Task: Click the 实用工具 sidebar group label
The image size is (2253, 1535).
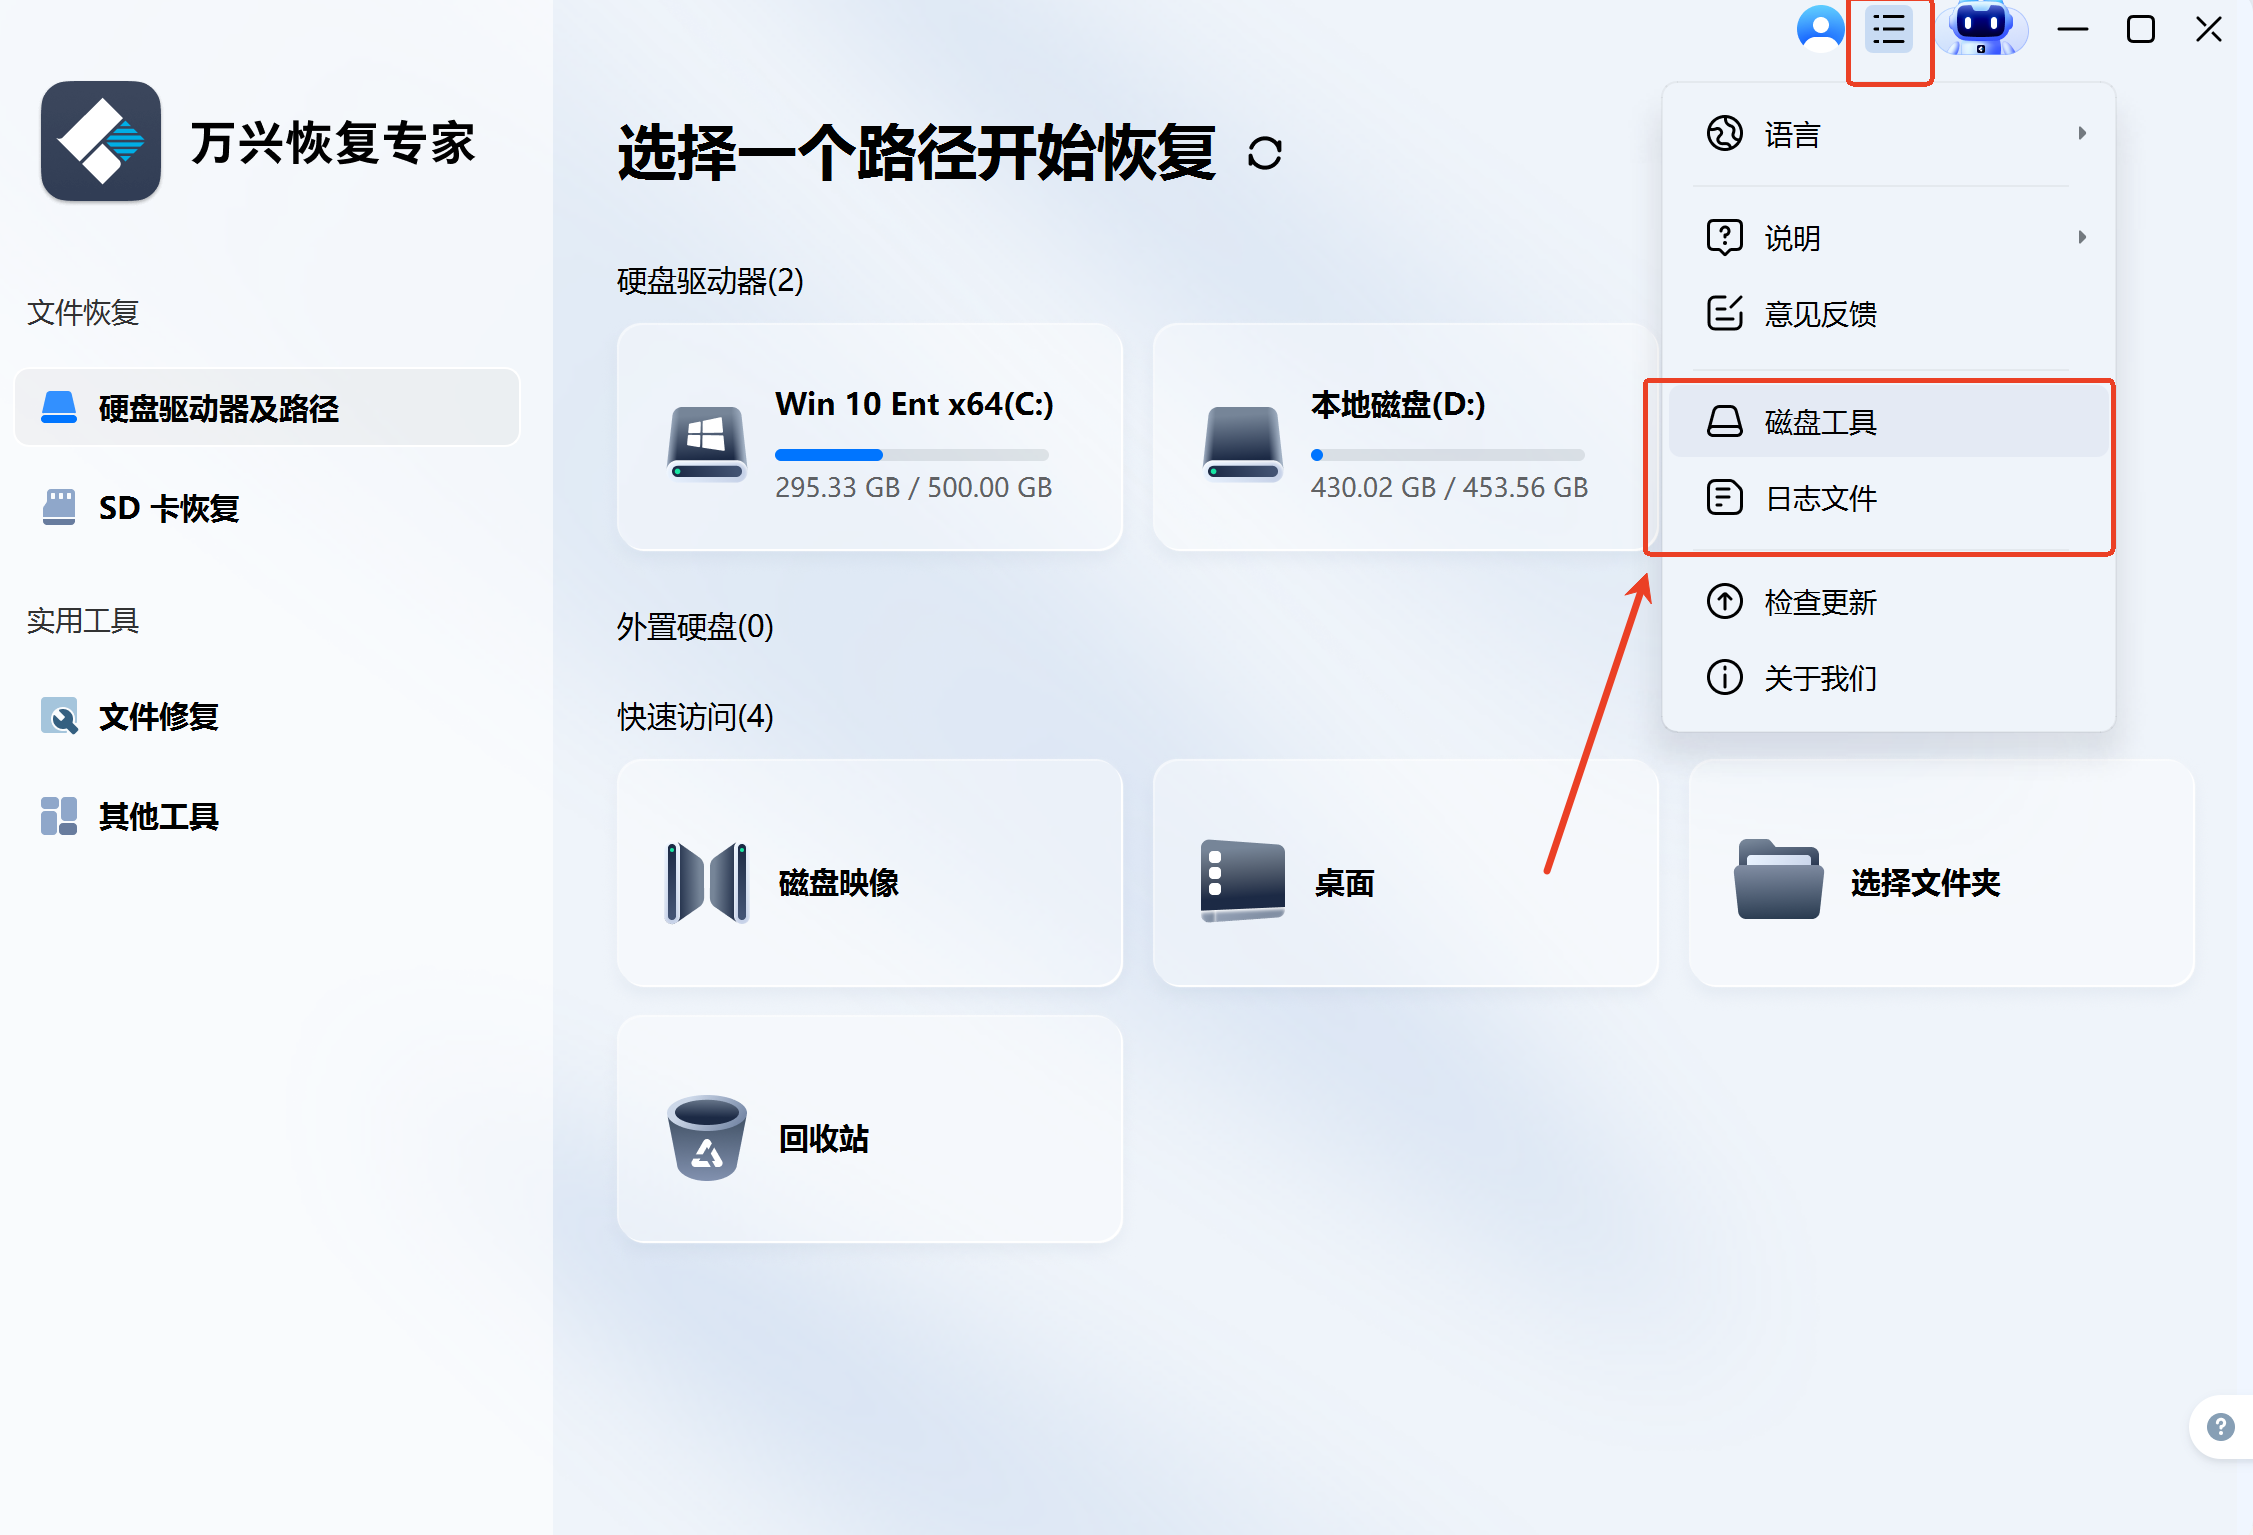Action: (x=83, y=621)
